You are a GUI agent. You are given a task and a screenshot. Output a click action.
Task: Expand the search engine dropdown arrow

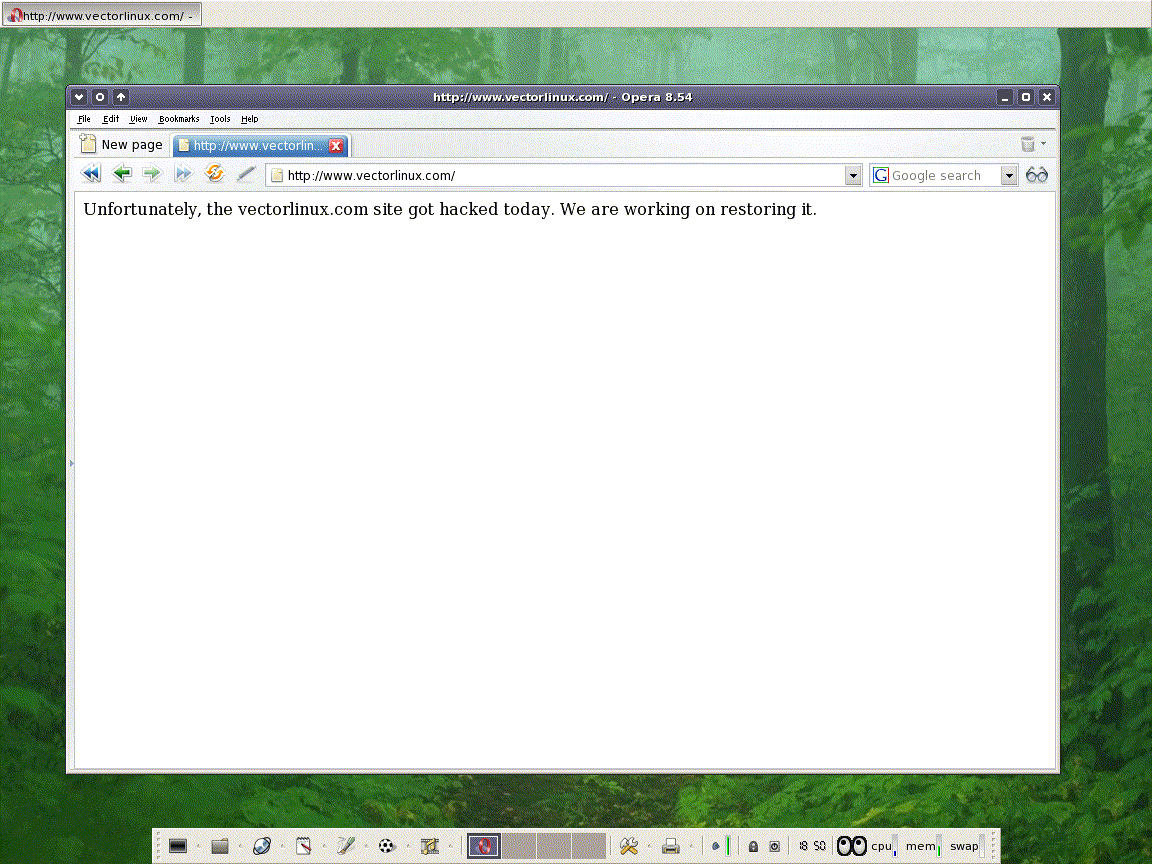1009,176
